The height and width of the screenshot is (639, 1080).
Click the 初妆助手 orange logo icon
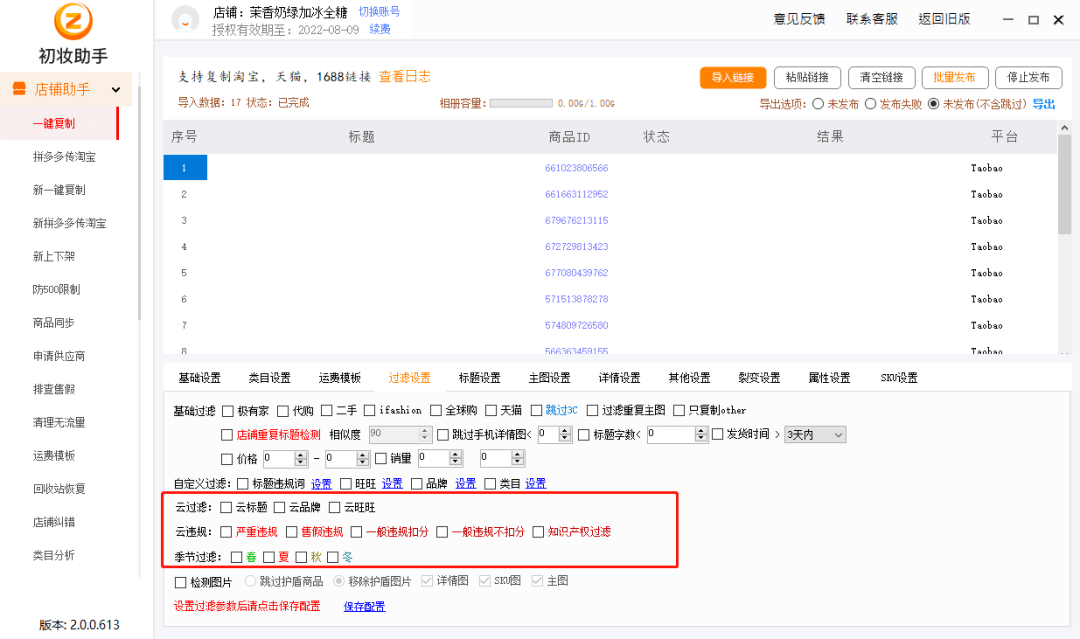click(x=73, y=21)
